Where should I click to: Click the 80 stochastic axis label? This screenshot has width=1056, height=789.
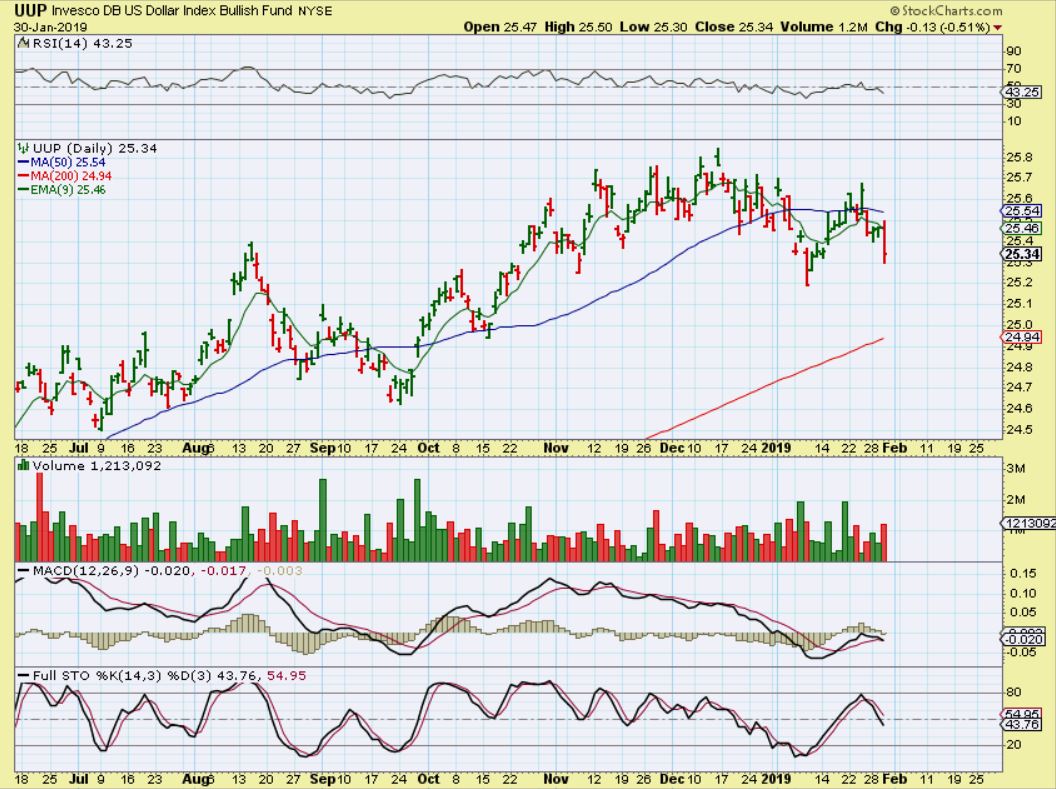(1014, 693)
